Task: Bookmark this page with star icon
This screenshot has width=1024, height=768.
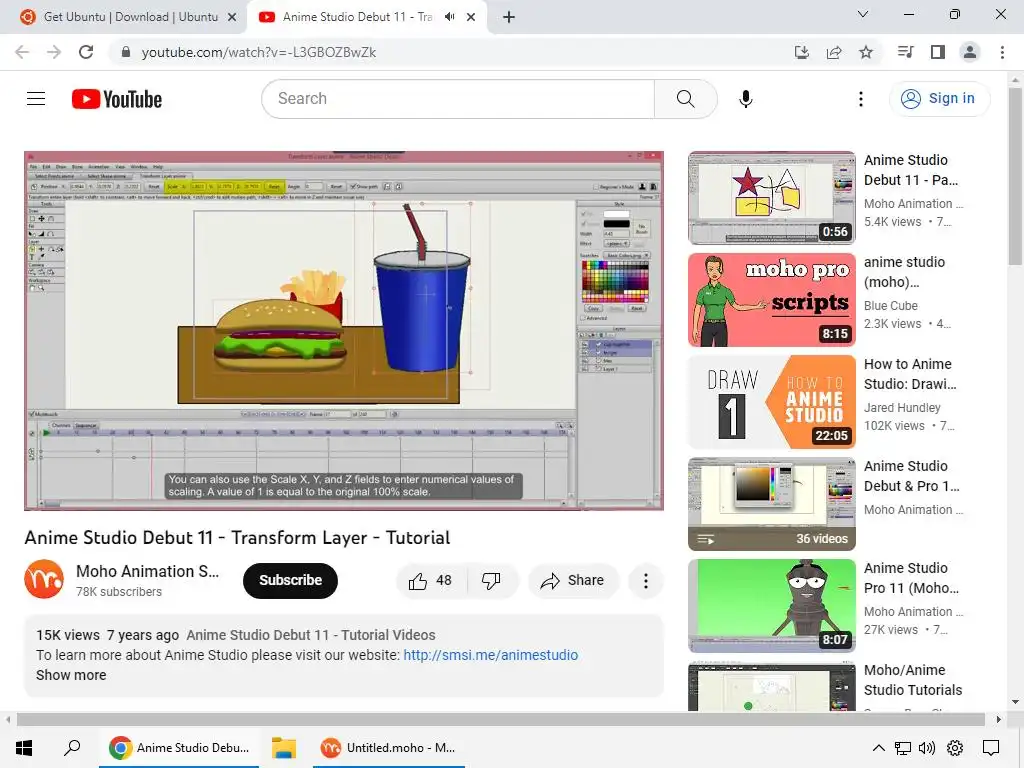Action: coord(866,52)
